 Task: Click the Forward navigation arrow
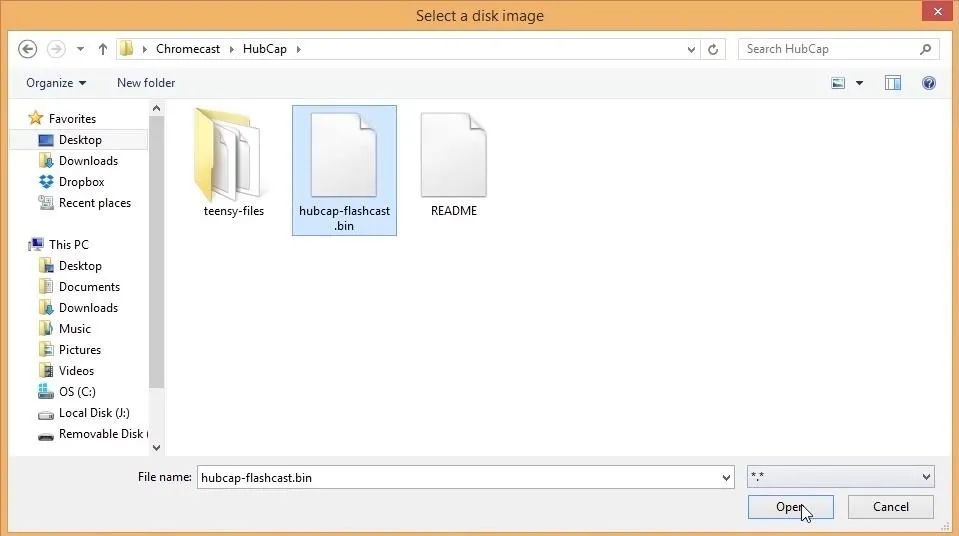pyautogui.click(x=56, y=49)
